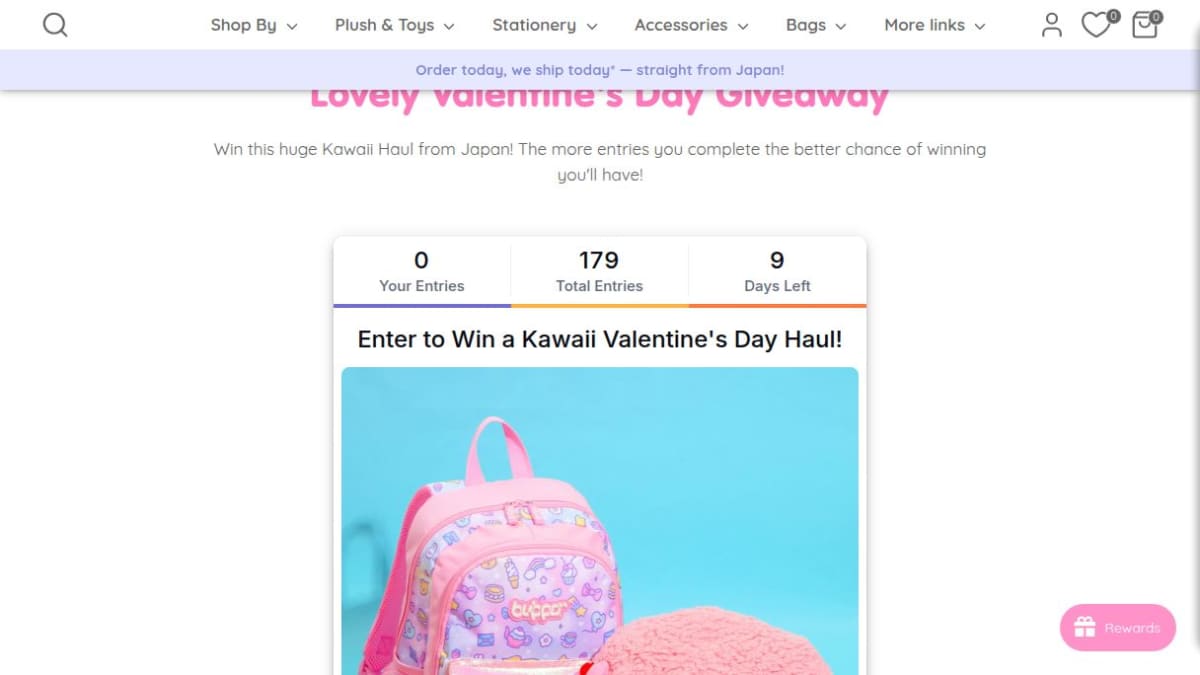Expand the Stationery chevron arrow
1200x675 pixels.
(x=592, y=26)
